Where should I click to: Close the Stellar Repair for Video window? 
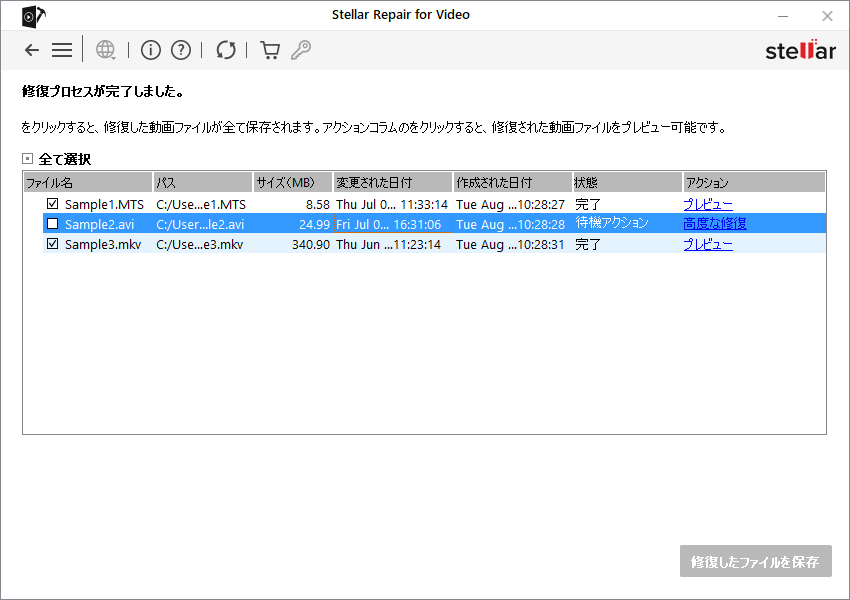pyautogui.click(x=827, y=16)
